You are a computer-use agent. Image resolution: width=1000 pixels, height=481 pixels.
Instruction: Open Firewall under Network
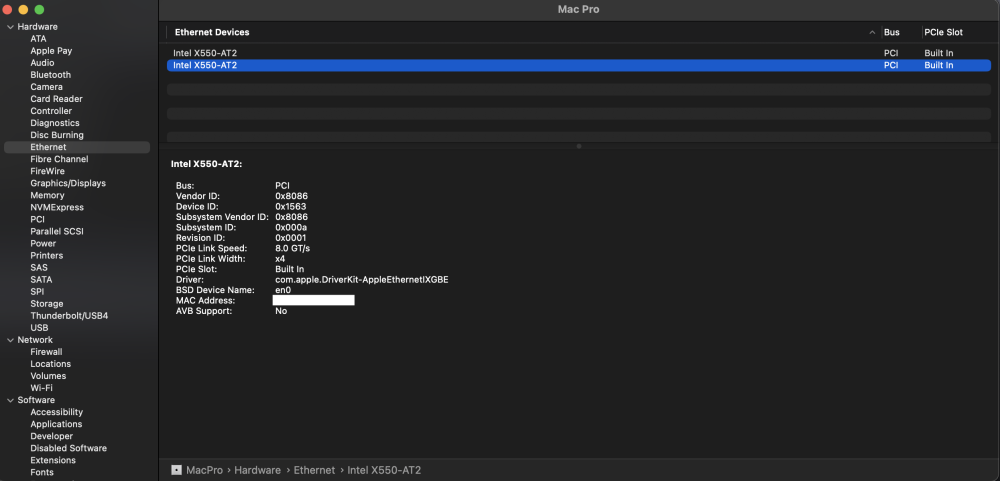click(x=46, y=352)
